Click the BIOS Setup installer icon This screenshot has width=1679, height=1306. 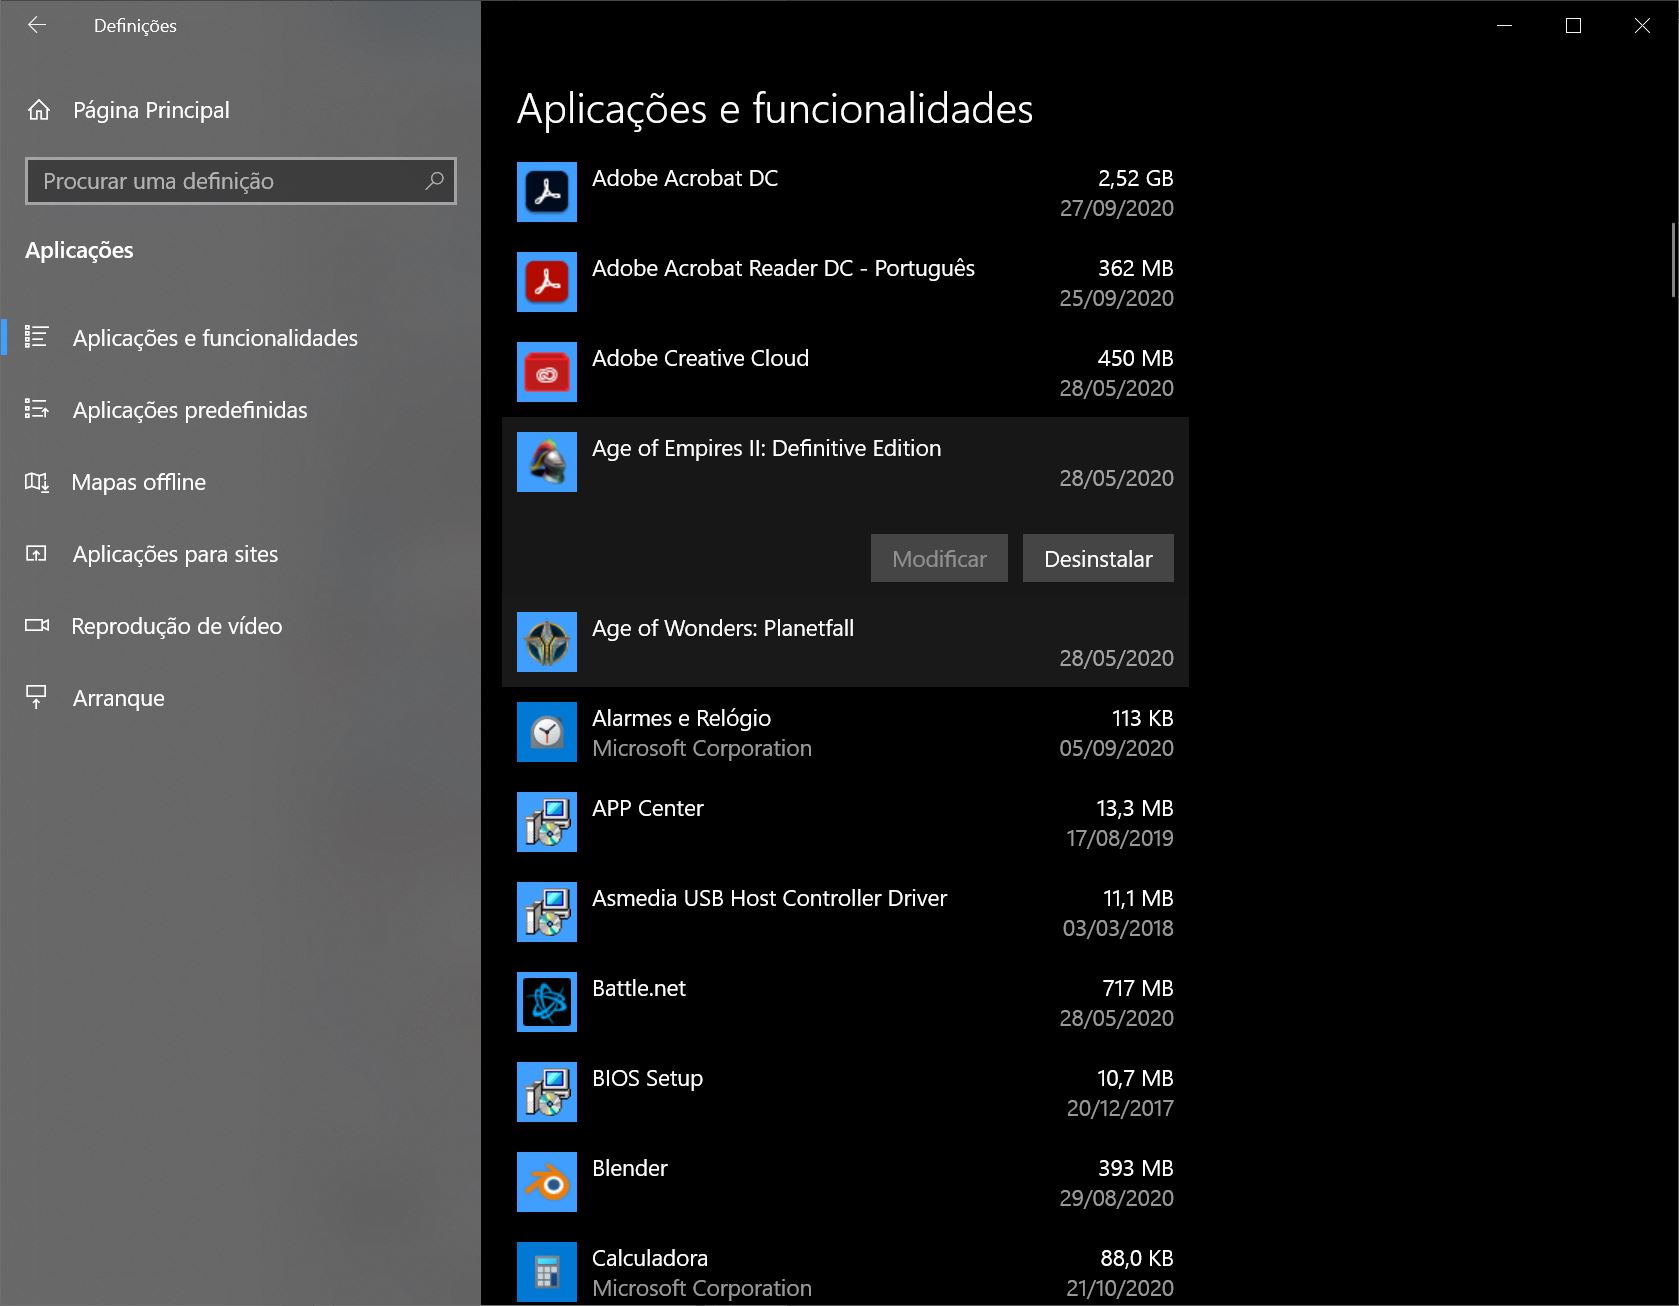pos(547,1092)
